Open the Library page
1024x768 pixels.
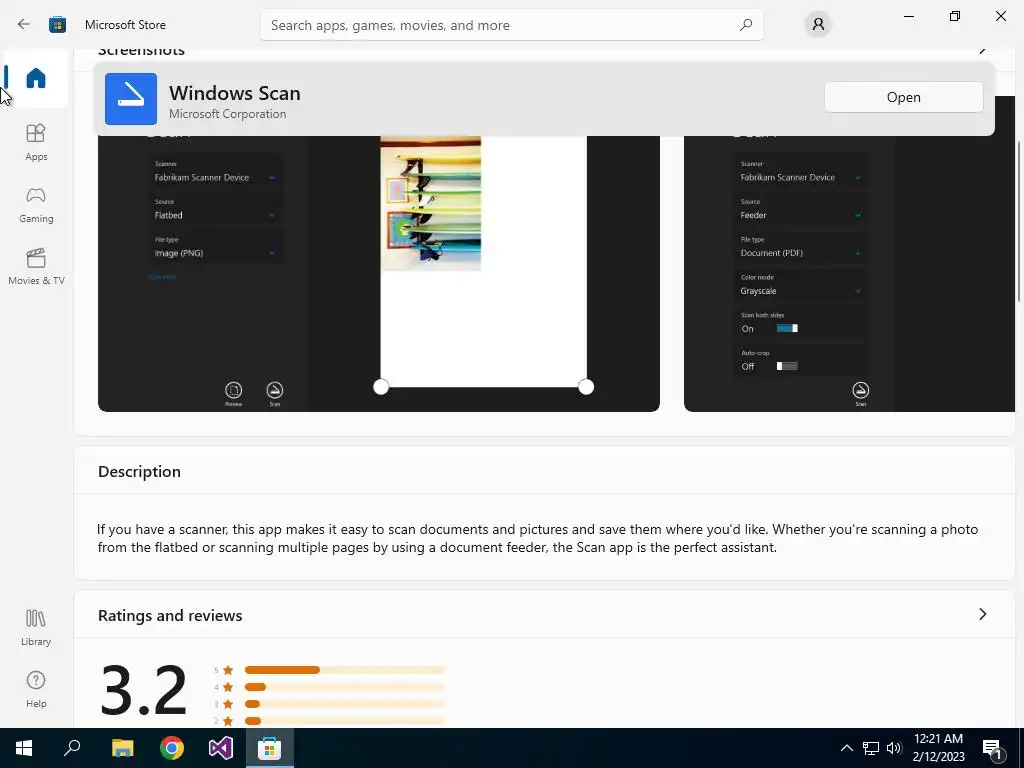36,628
